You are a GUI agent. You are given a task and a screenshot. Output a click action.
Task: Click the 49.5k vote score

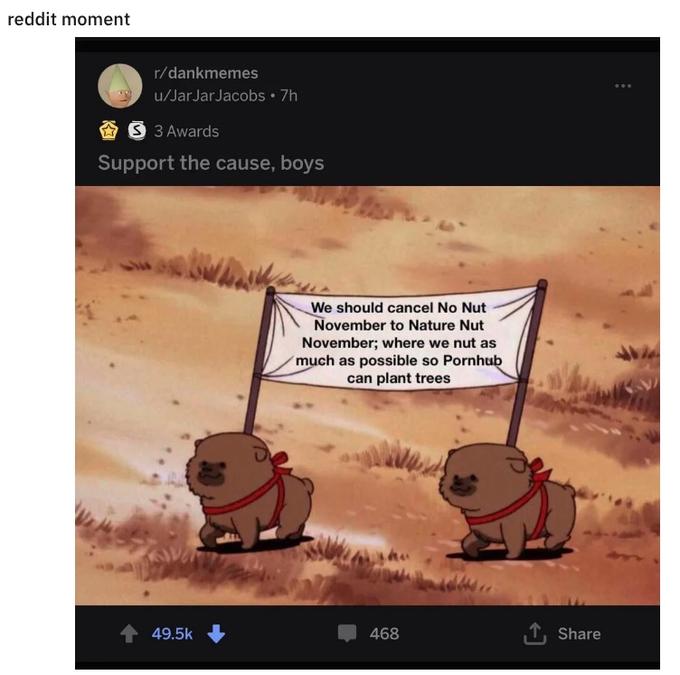pos(172,634)
